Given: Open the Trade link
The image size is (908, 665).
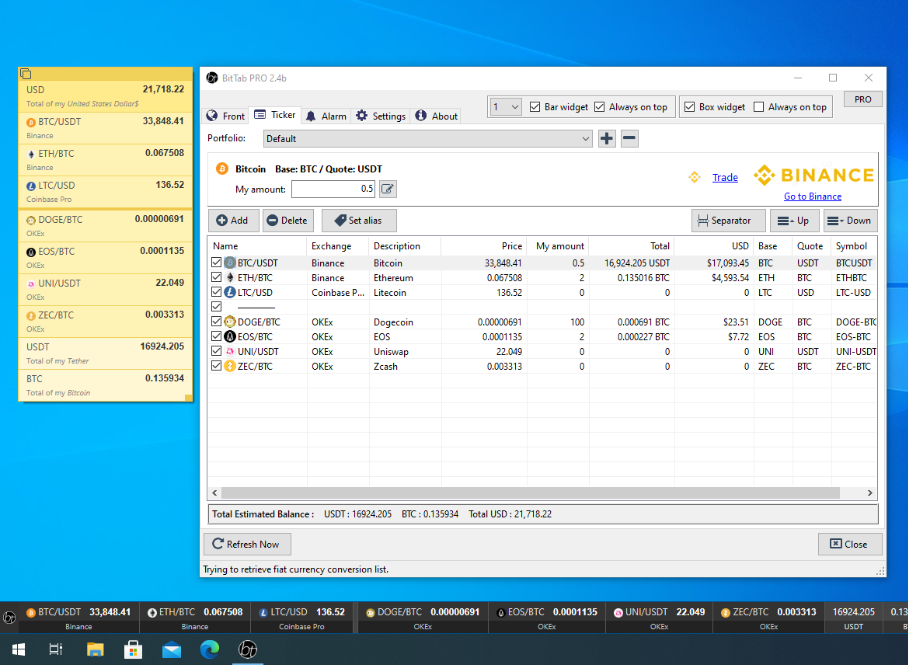Looking at the screenshot, I should [725, 177].
